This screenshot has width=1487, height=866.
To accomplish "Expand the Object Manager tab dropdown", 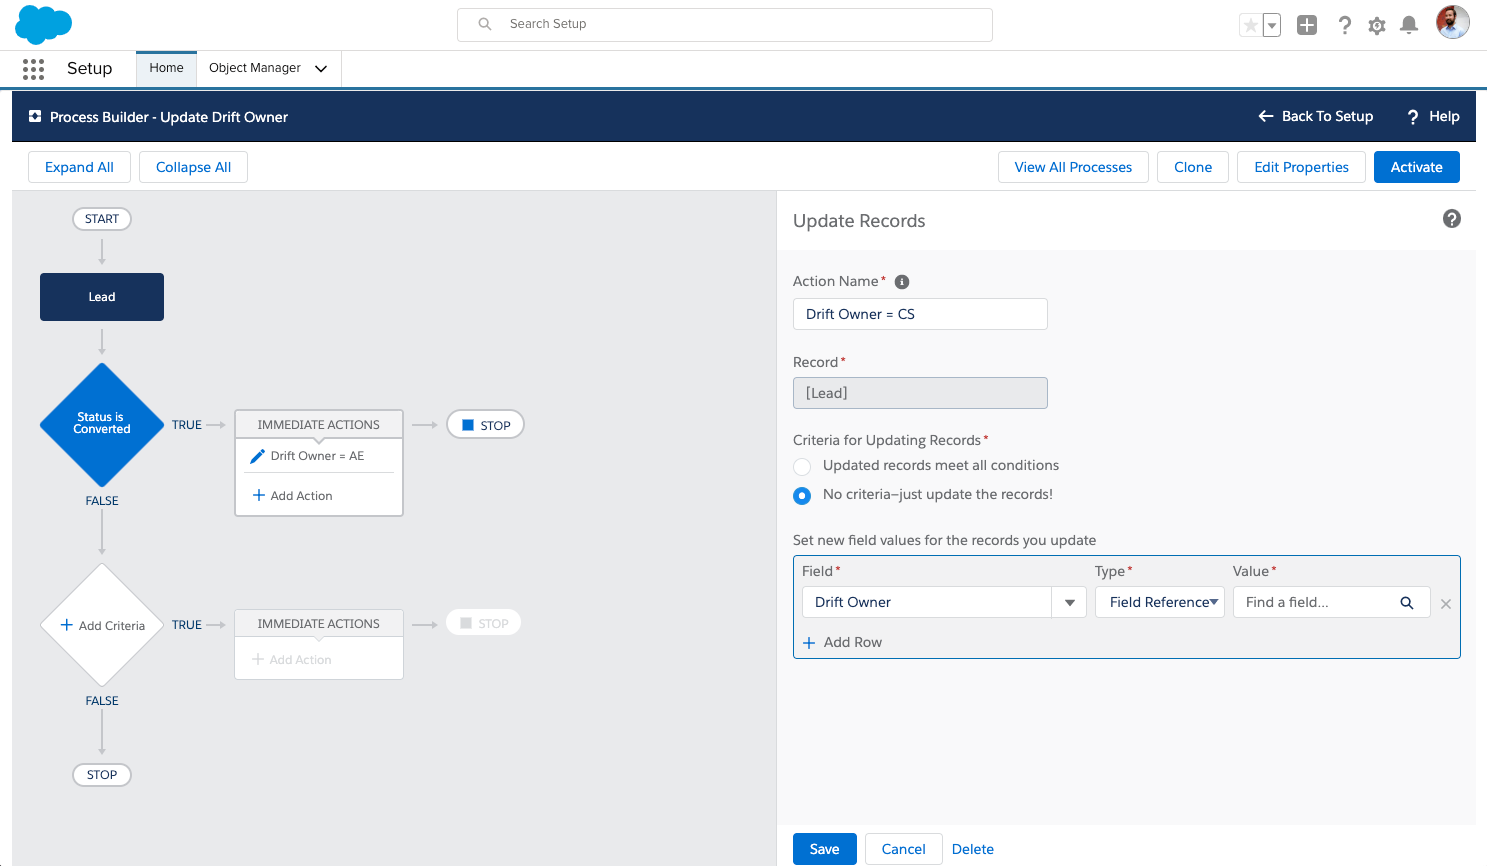I will pyautogui.click(x=321, y=68).
